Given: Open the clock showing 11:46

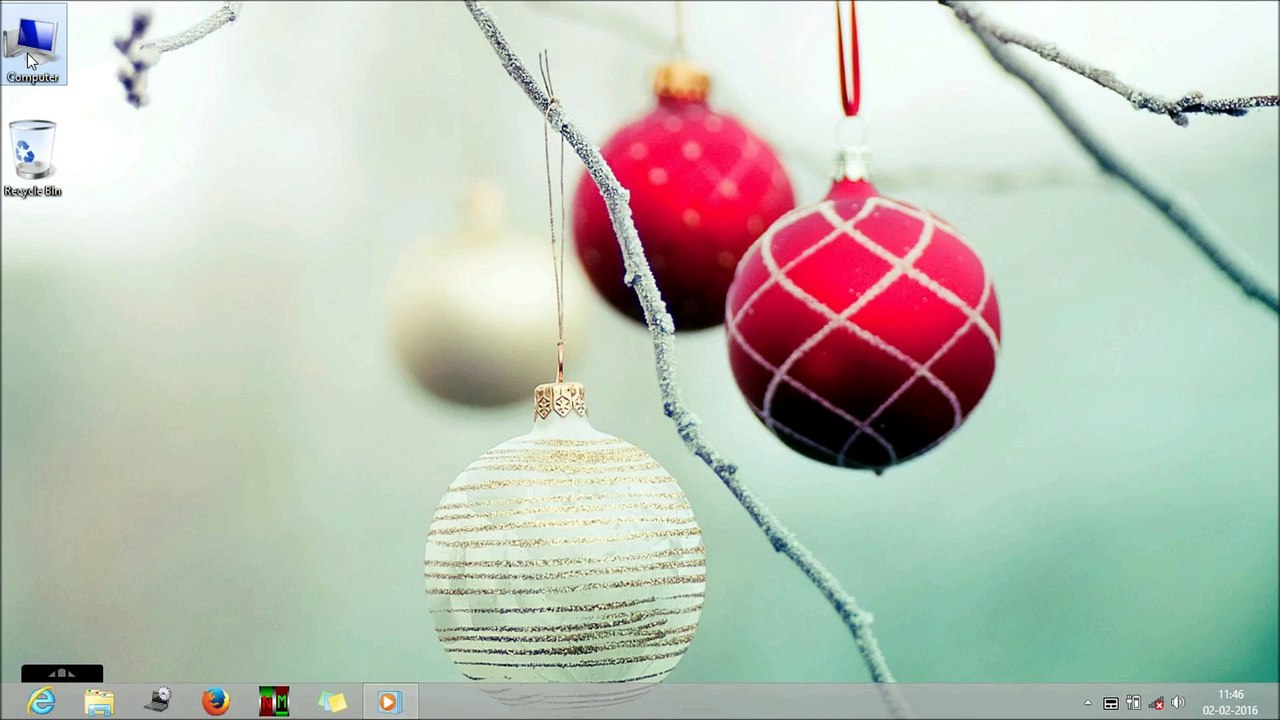Looking at the screenshot, I should point(1230,702).
